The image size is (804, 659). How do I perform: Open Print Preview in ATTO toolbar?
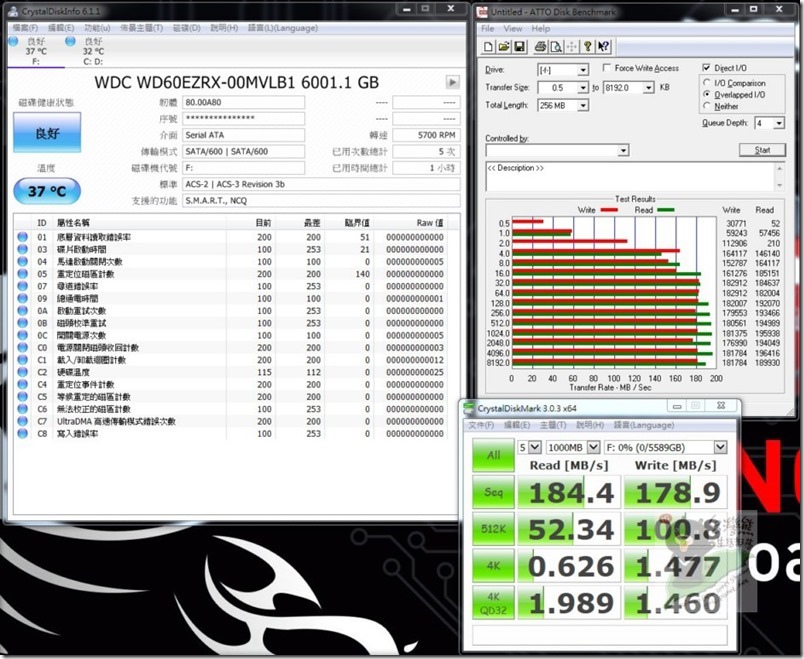555,47
